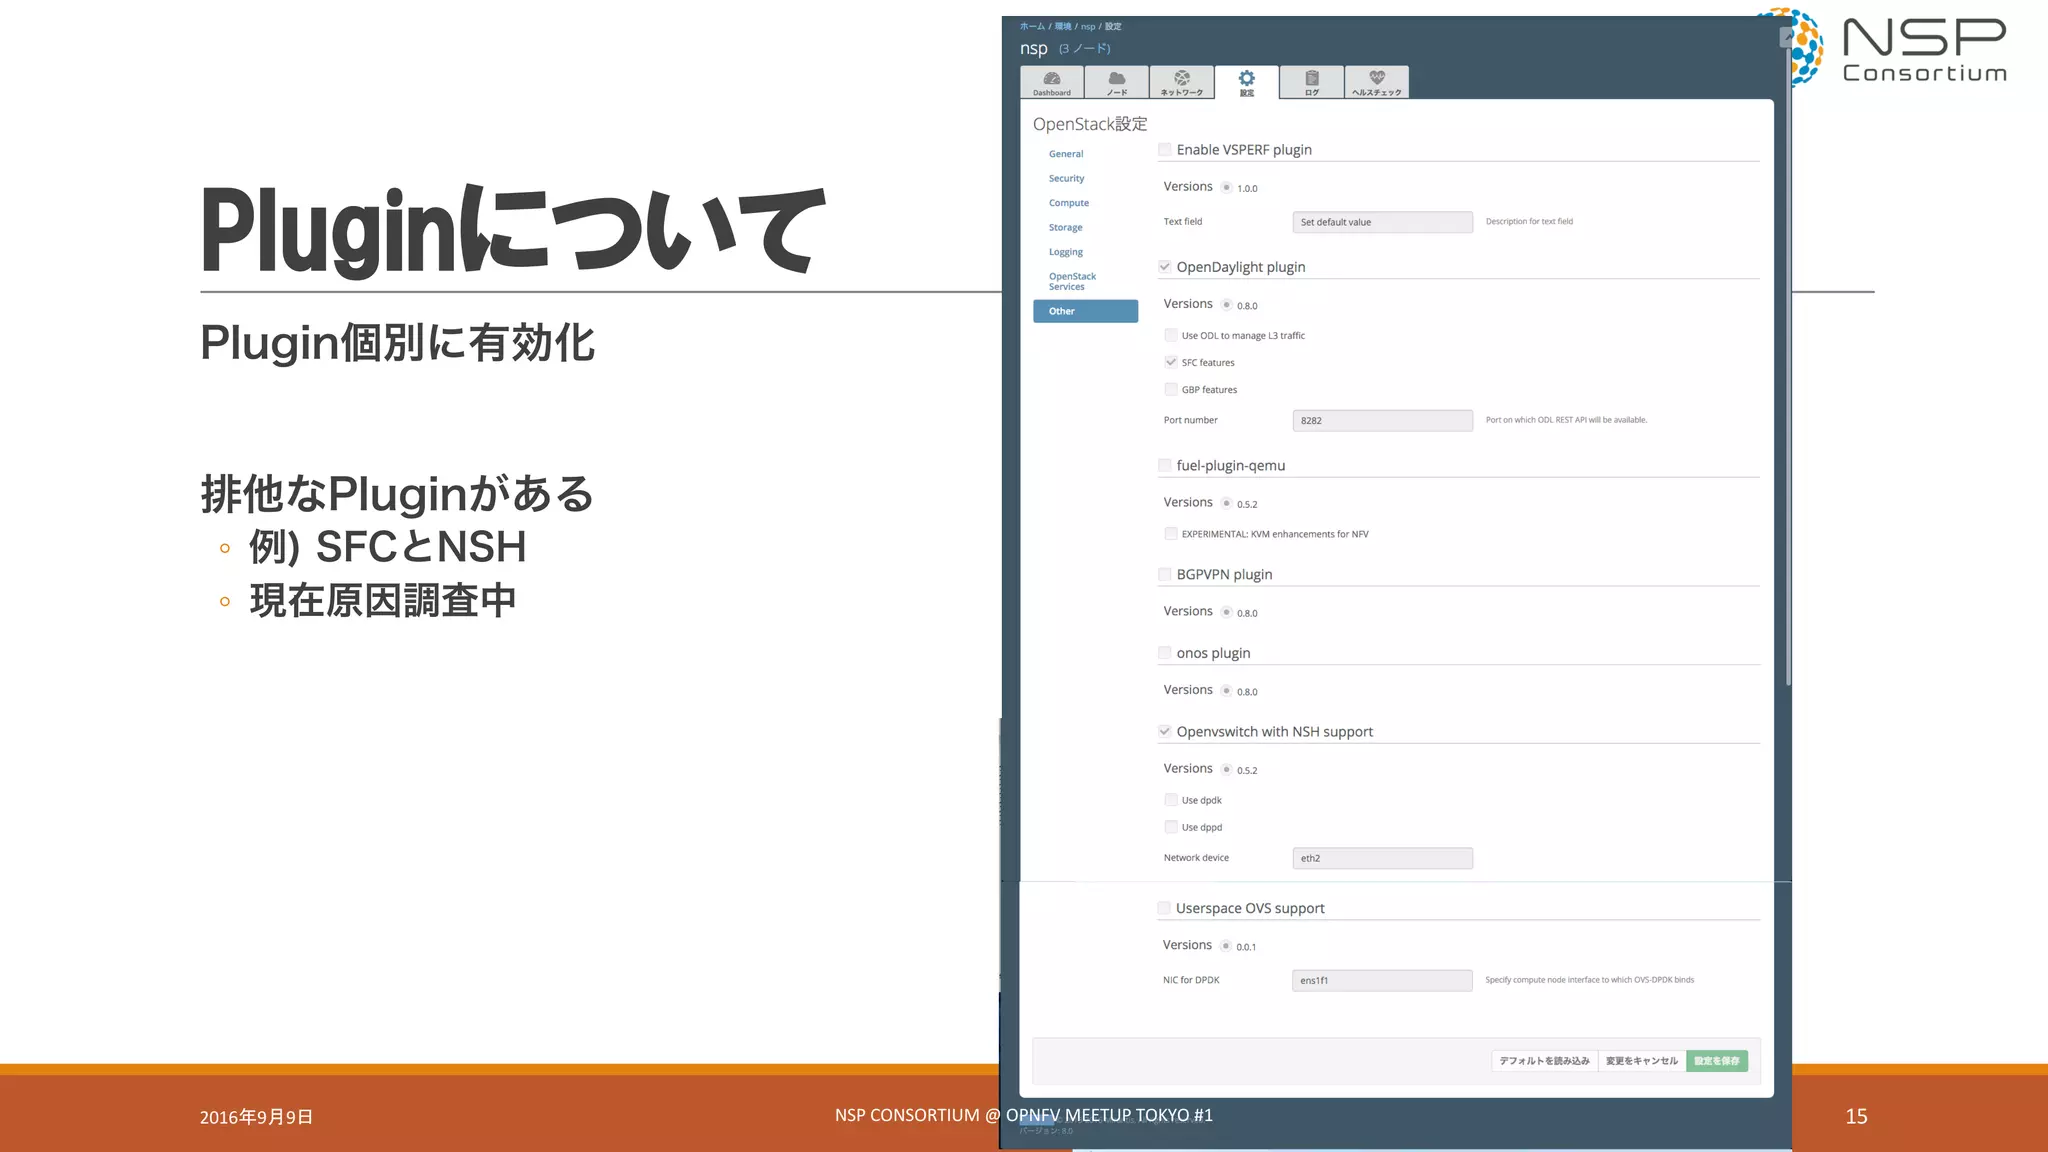Select Logging settings section
The height and width of the screenshot is (1152, 2048).
pyautogui.click(x=1066, y=252)
